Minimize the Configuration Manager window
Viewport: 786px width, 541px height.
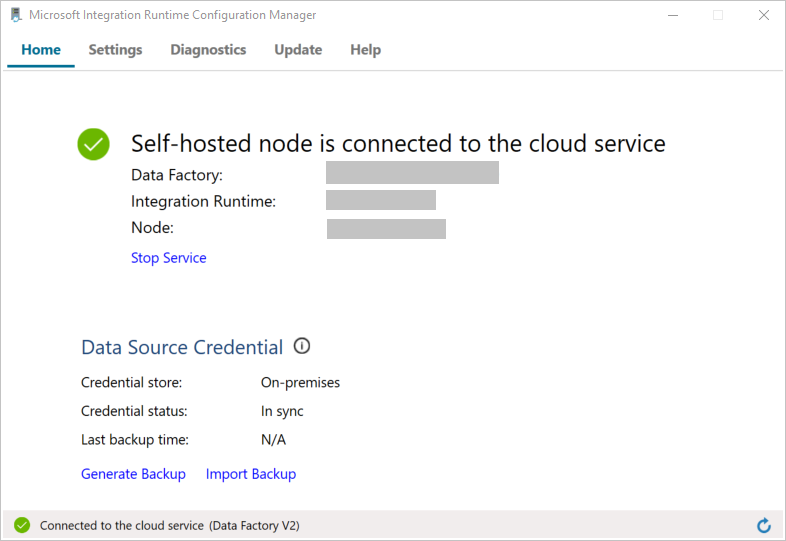pyautogui.click(x=671, y=15)
